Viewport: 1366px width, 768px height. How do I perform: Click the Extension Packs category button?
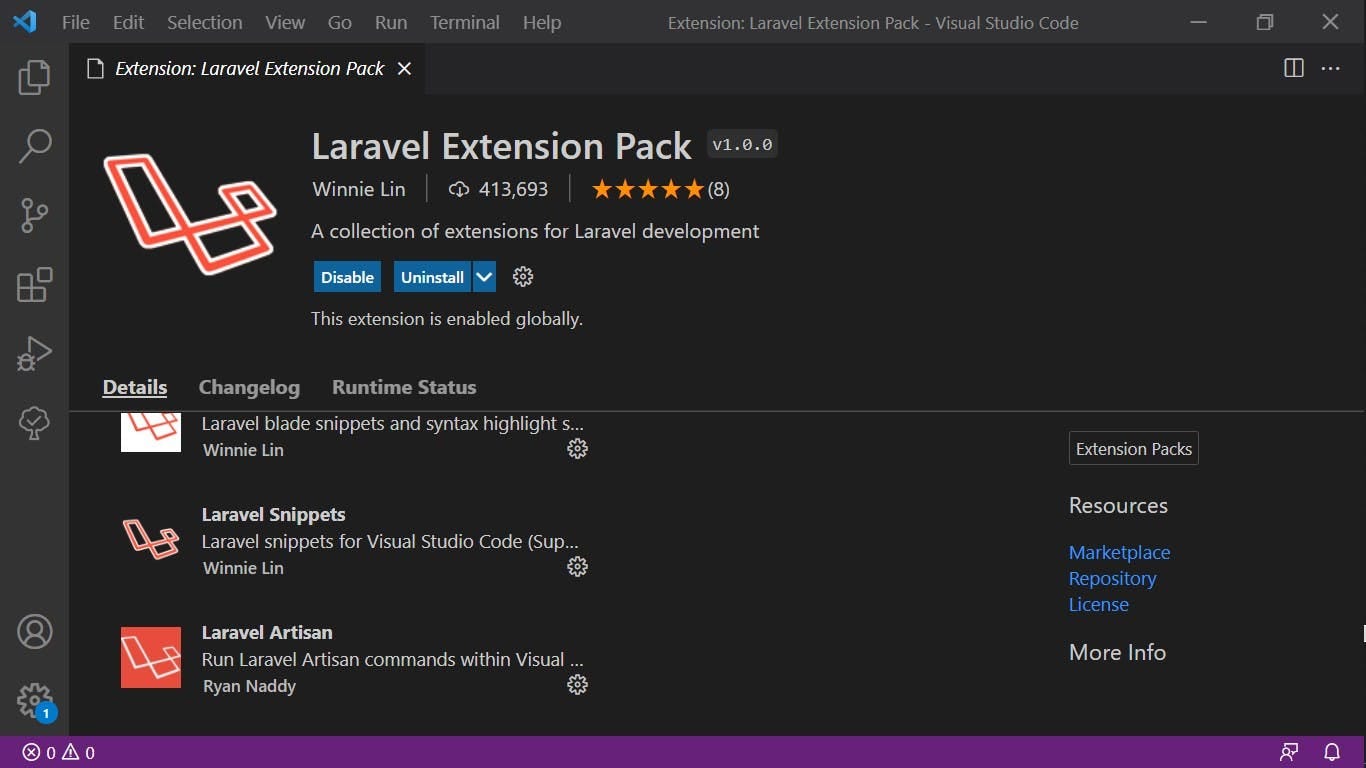(x=1134, y=449)
